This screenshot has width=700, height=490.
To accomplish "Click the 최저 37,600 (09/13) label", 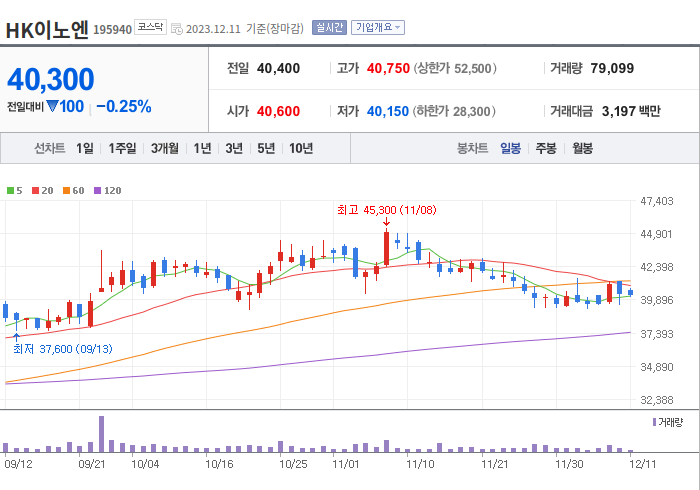I will point(62,349).
